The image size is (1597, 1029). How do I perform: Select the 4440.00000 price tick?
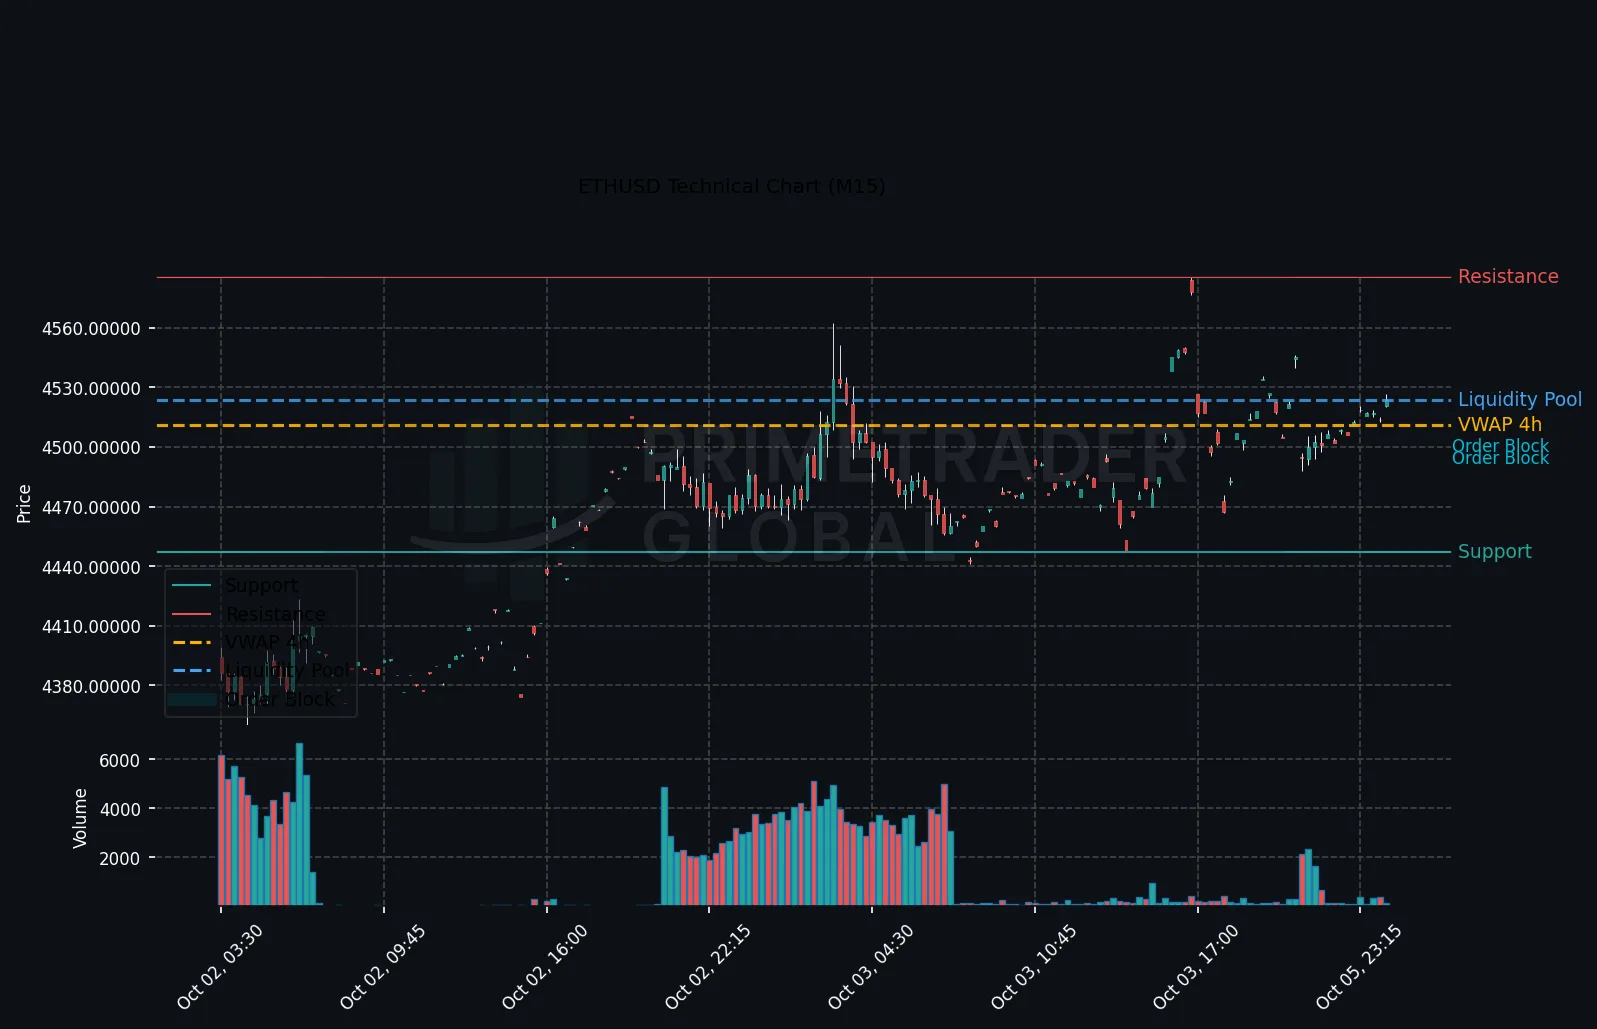91,568
